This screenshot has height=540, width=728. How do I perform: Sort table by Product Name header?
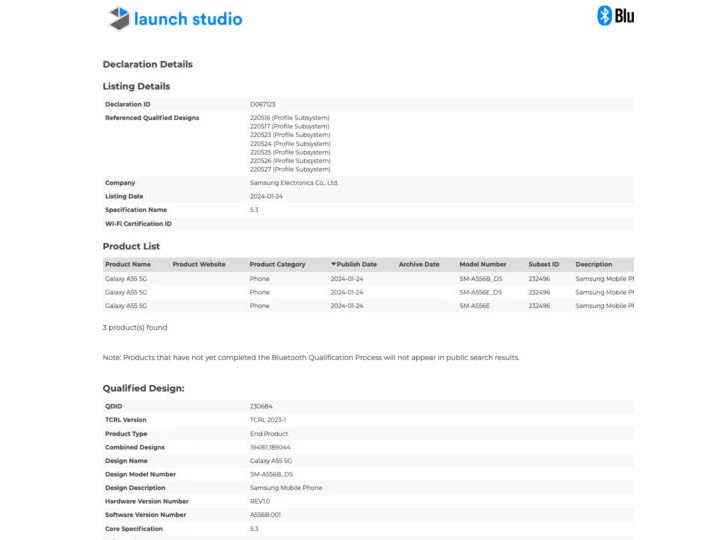[128, 264]
